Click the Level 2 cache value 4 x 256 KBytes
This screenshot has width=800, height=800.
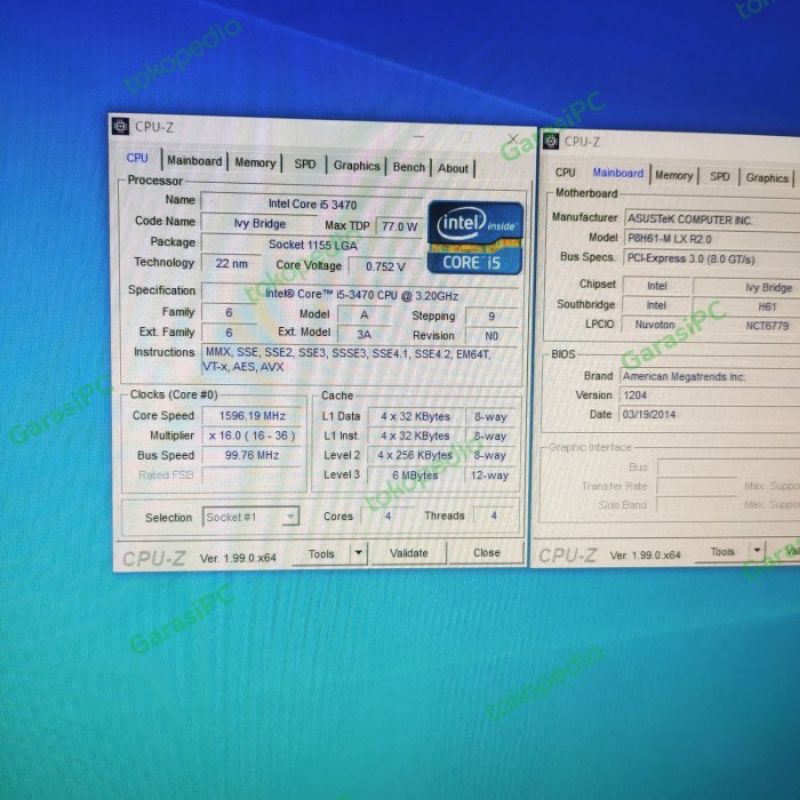[x=415, y=455]
